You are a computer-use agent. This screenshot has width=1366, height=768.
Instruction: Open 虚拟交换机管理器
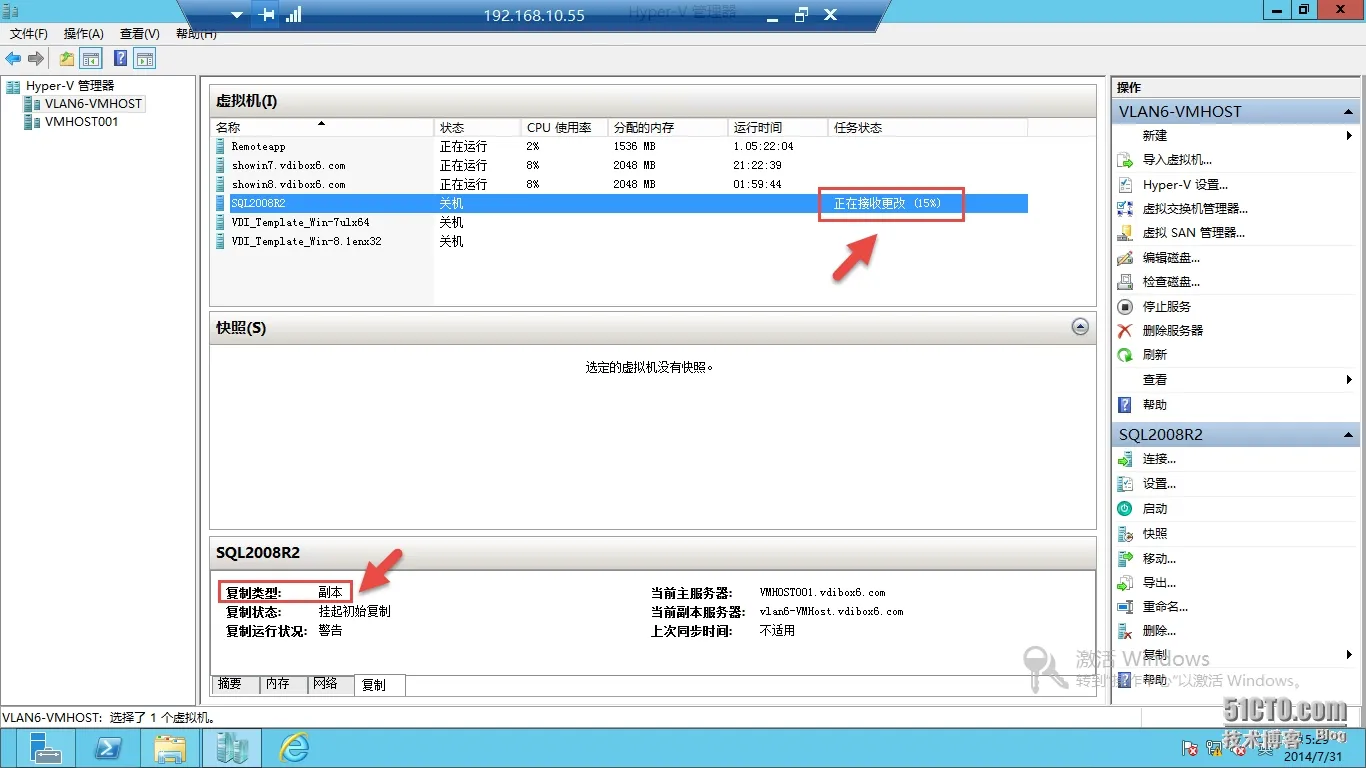[1195, 209]
